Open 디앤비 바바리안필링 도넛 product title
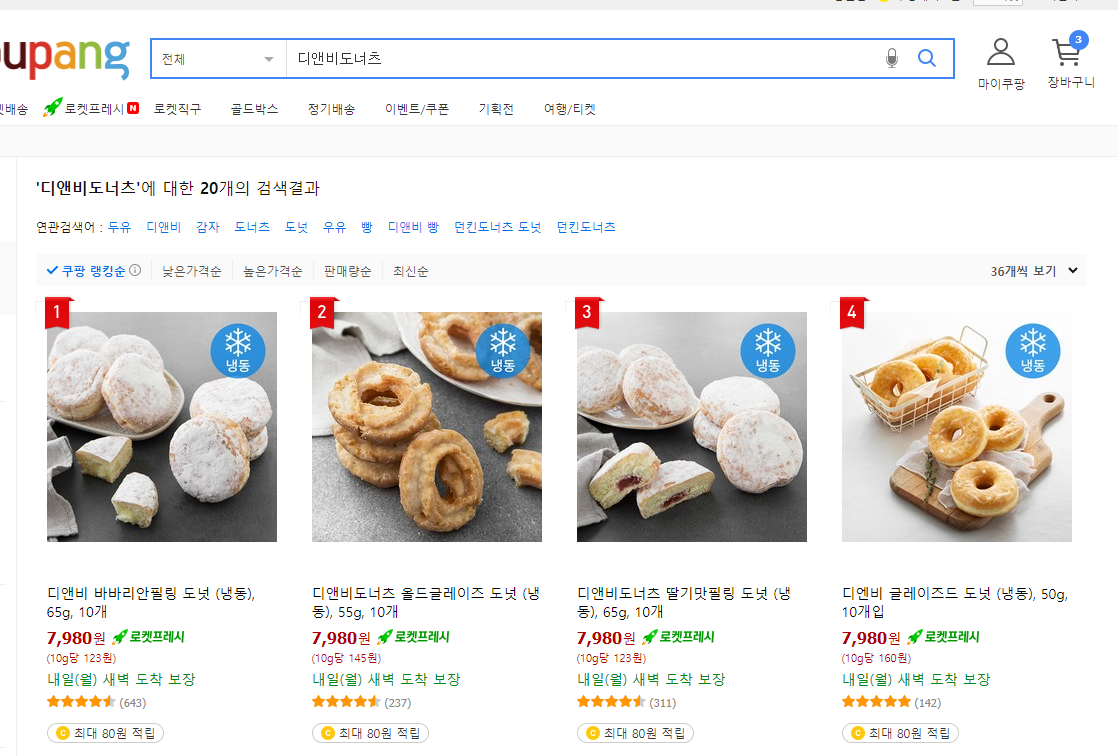Image resolution: width=1118 pixels, height=756 pixels. (151, 602)
